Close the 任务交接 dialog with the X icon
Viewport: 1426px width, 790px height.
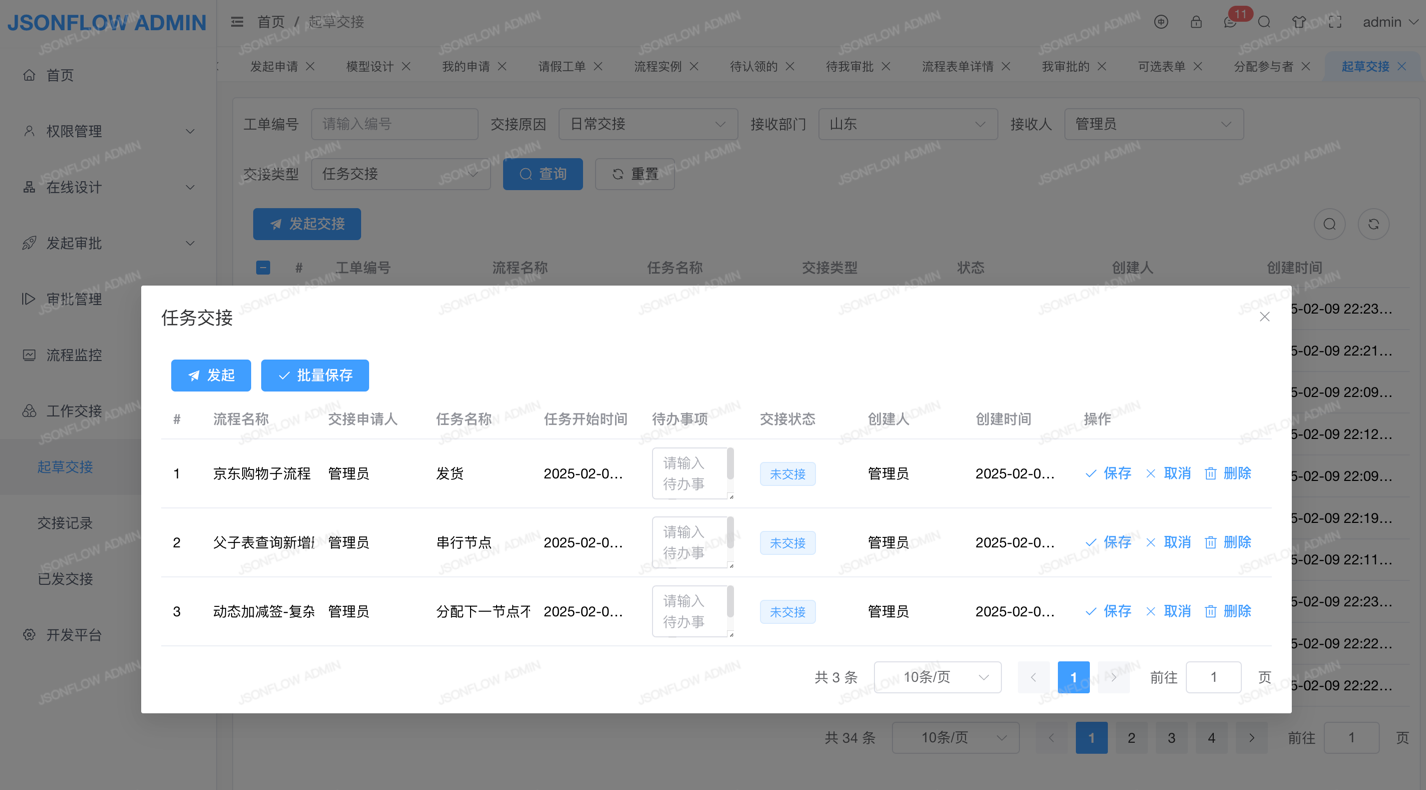point(1264,317)
